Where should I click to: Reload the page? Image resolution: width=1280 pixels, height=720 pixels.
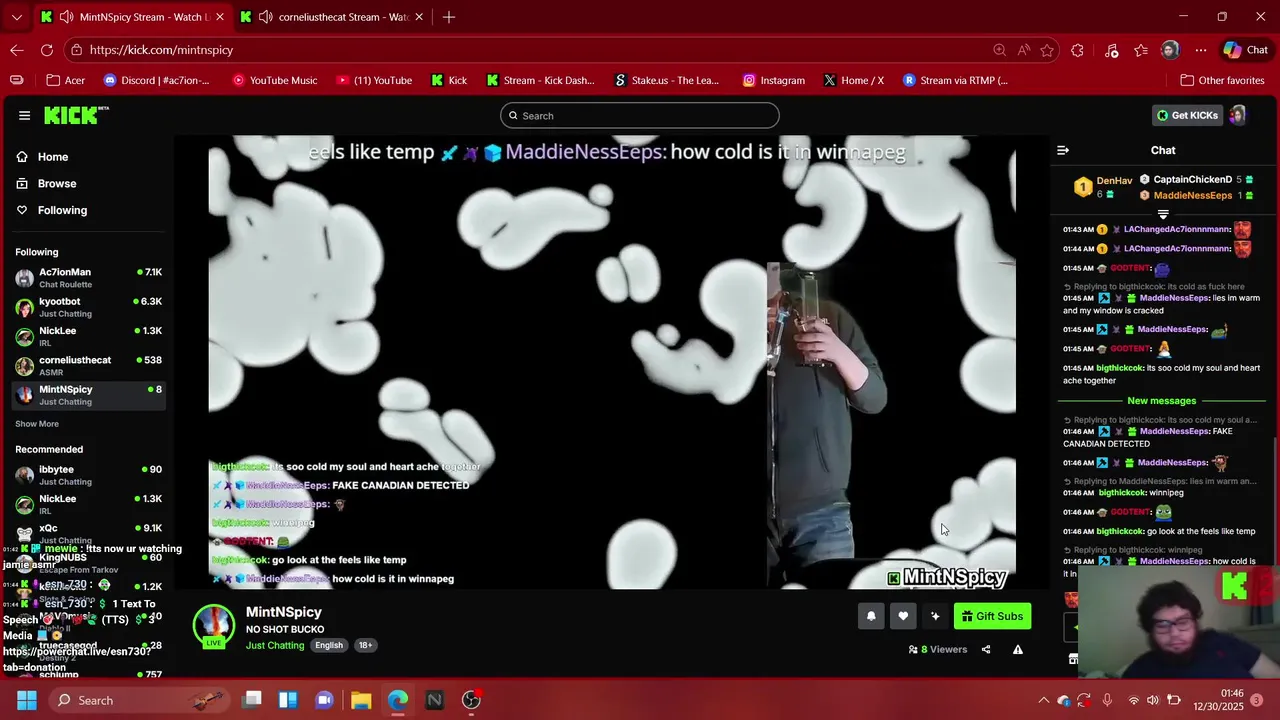47,50
